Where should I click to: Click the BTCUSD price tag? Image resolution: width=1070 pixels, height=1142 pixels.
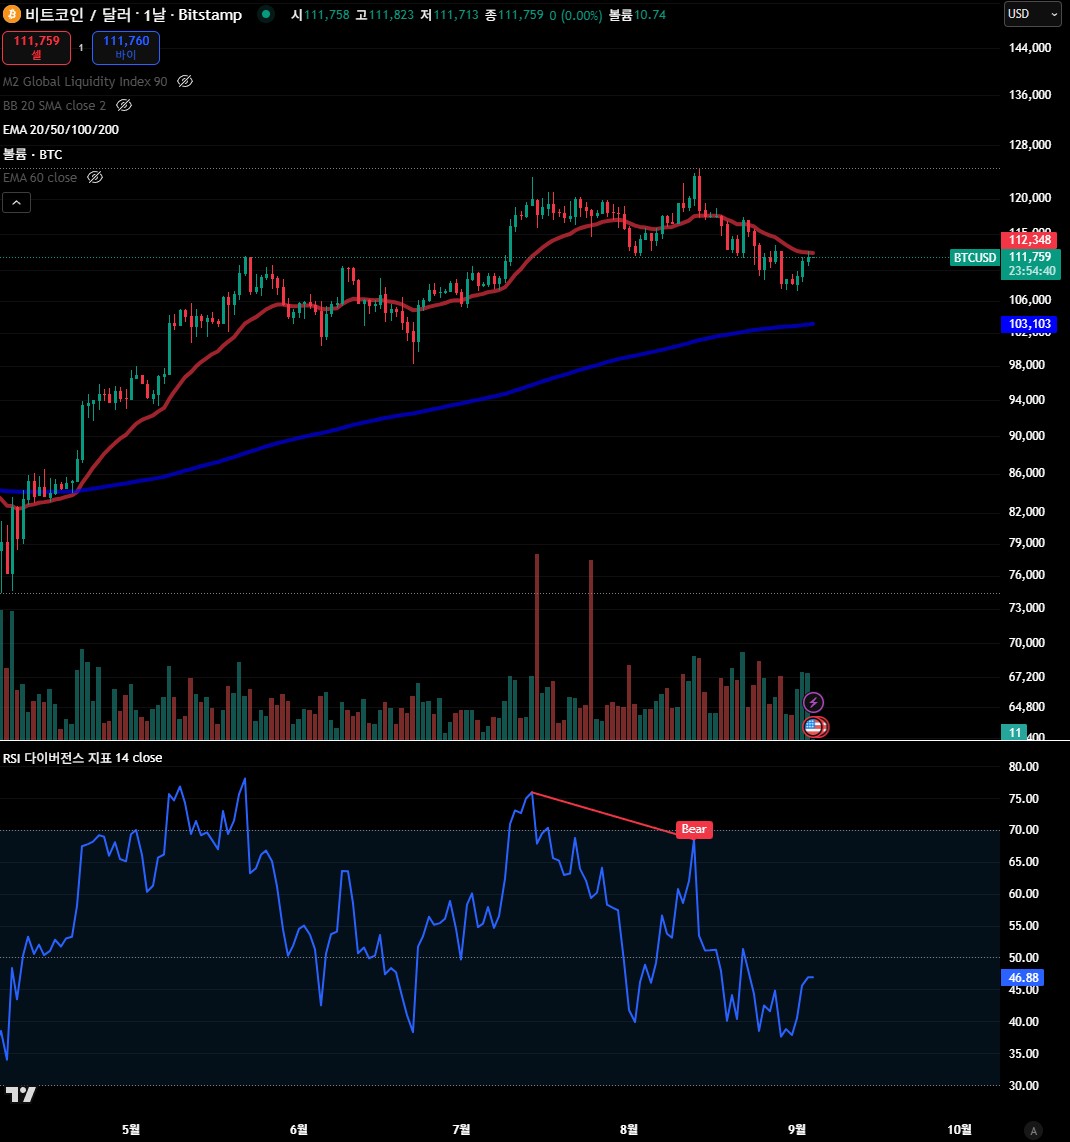point(975,257)
